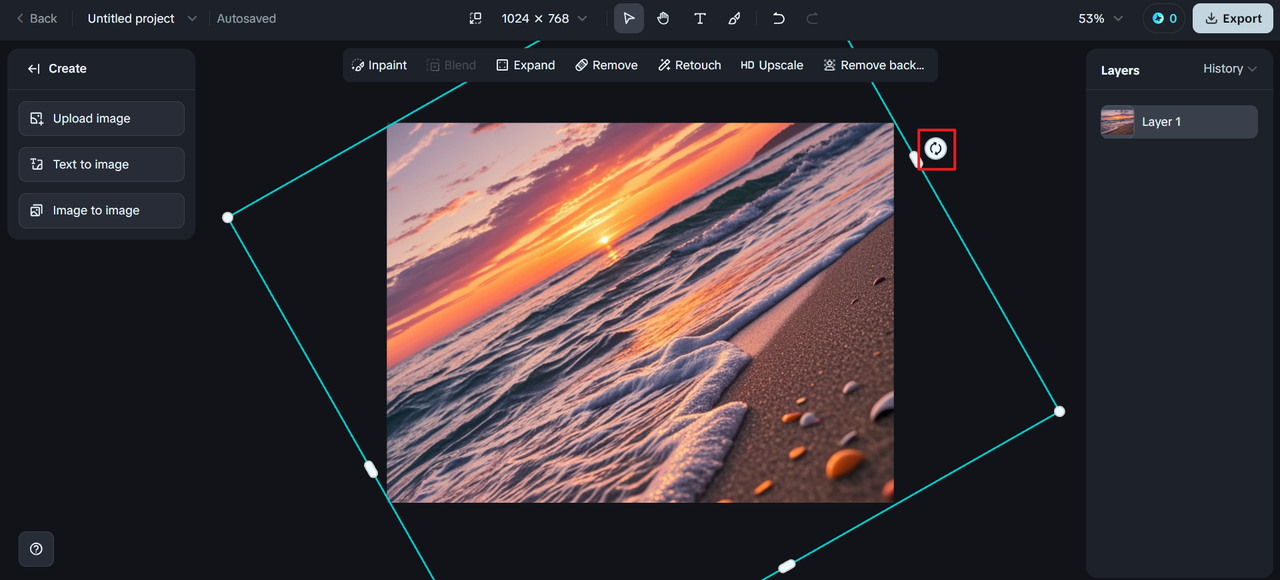Choose Expand from the editing toolbar
This screenshot has height=580, width=1280.
(x=525, y=65)
